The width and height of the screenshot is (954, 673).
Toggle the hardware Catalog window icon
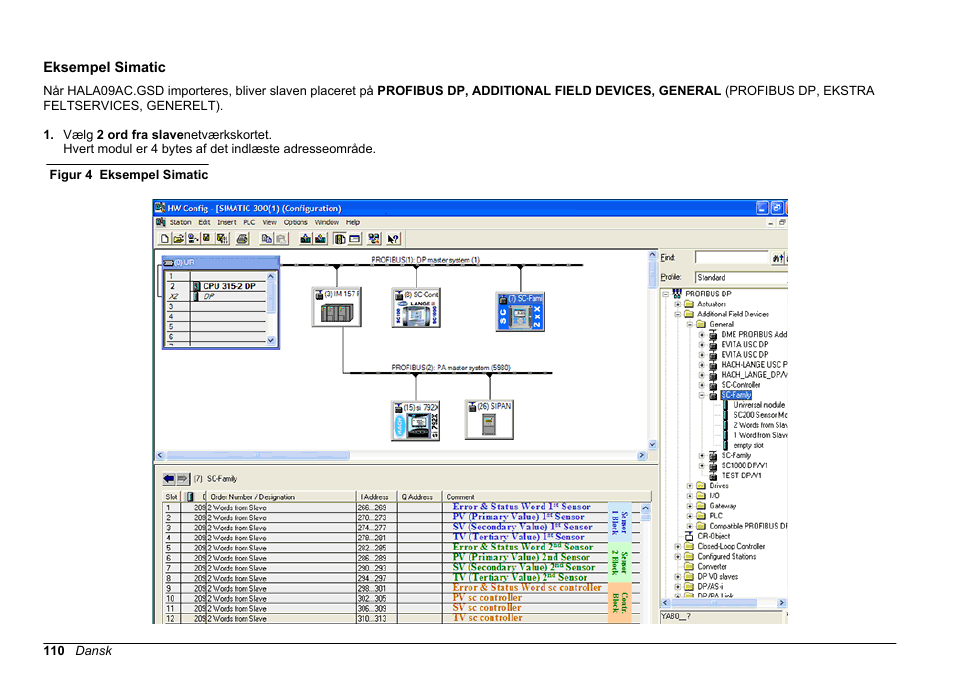coord(339,238)
